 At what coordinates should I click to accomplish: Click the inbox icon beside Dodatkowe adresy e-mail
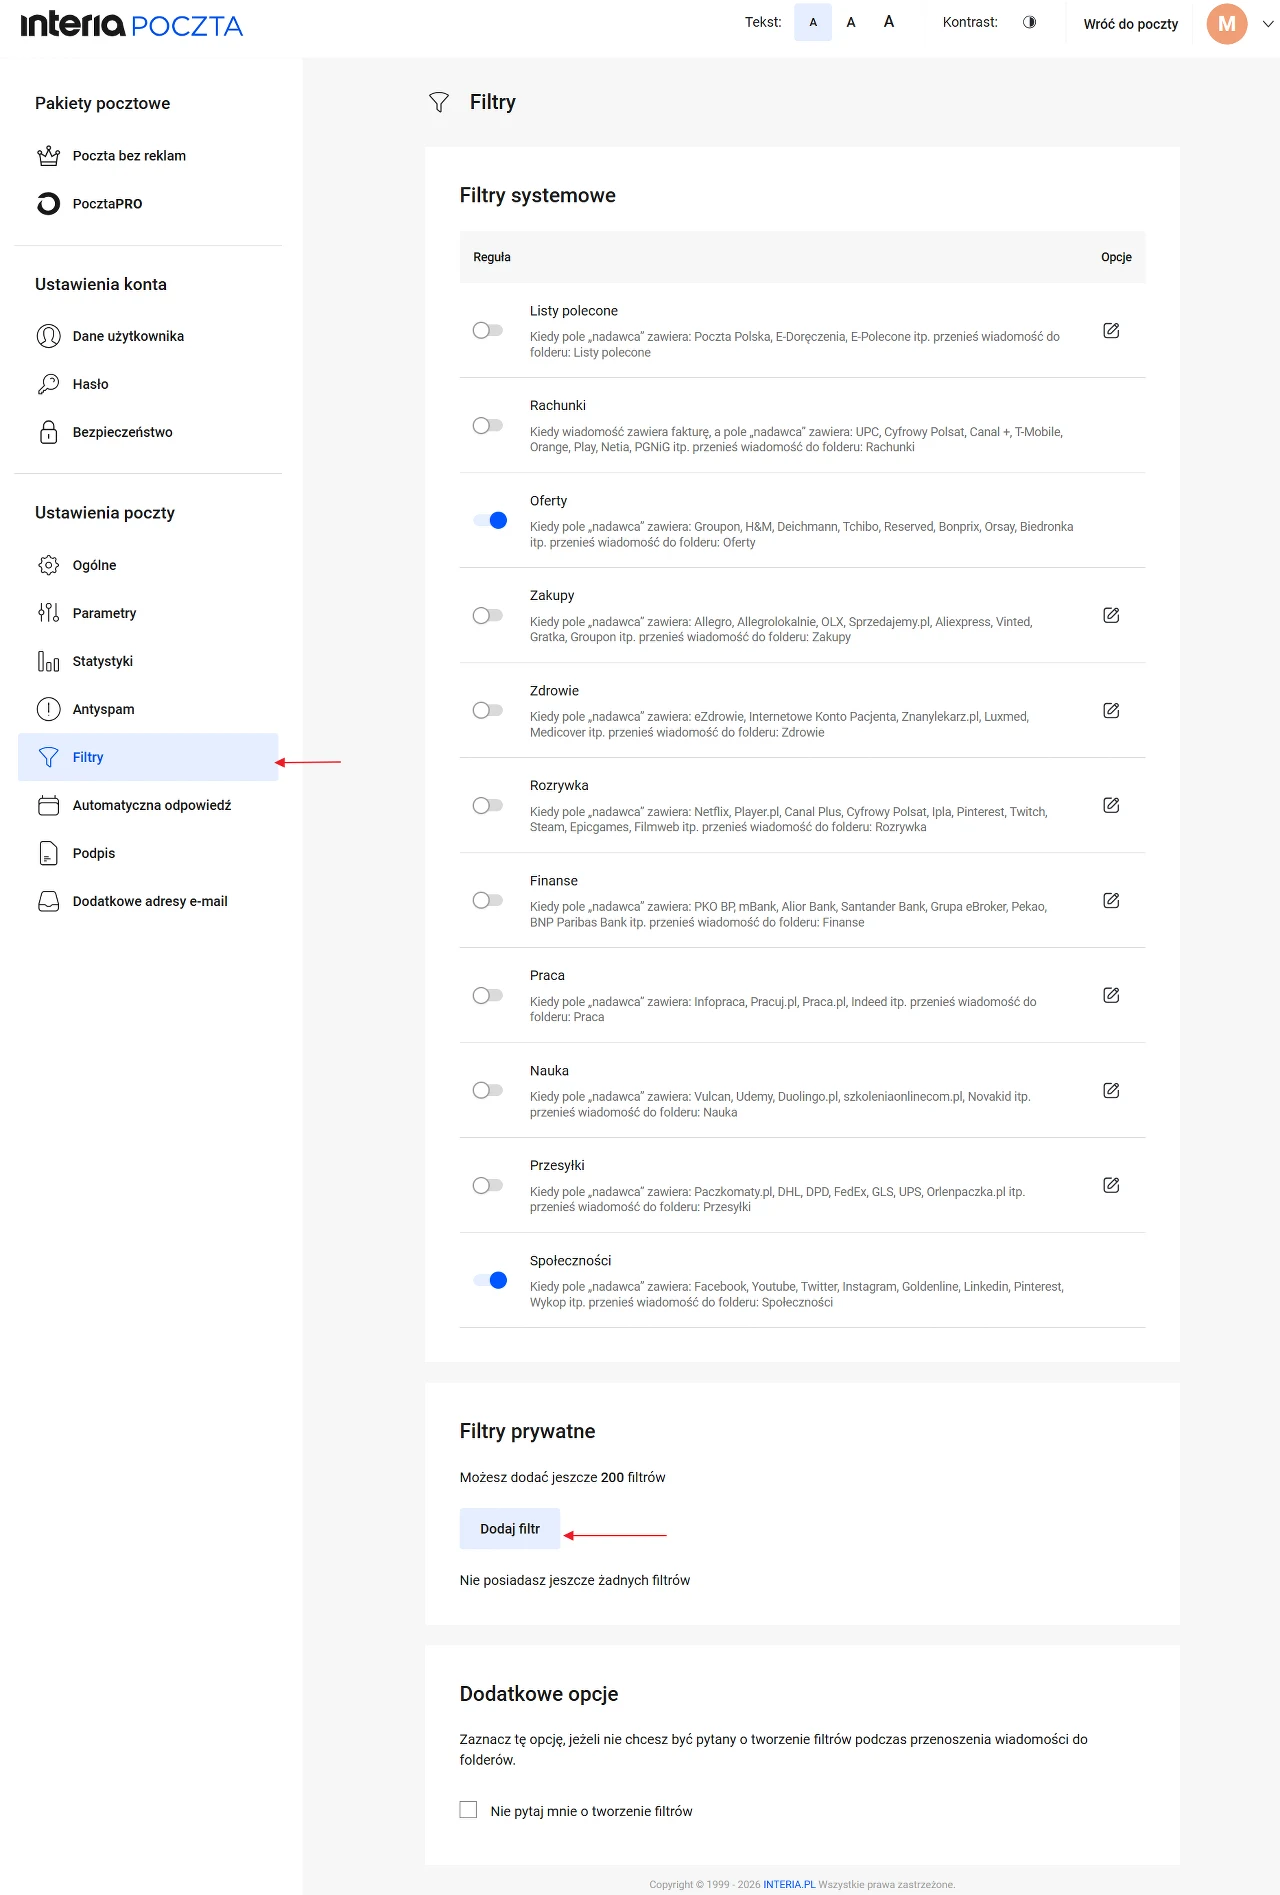click(48, 901)
